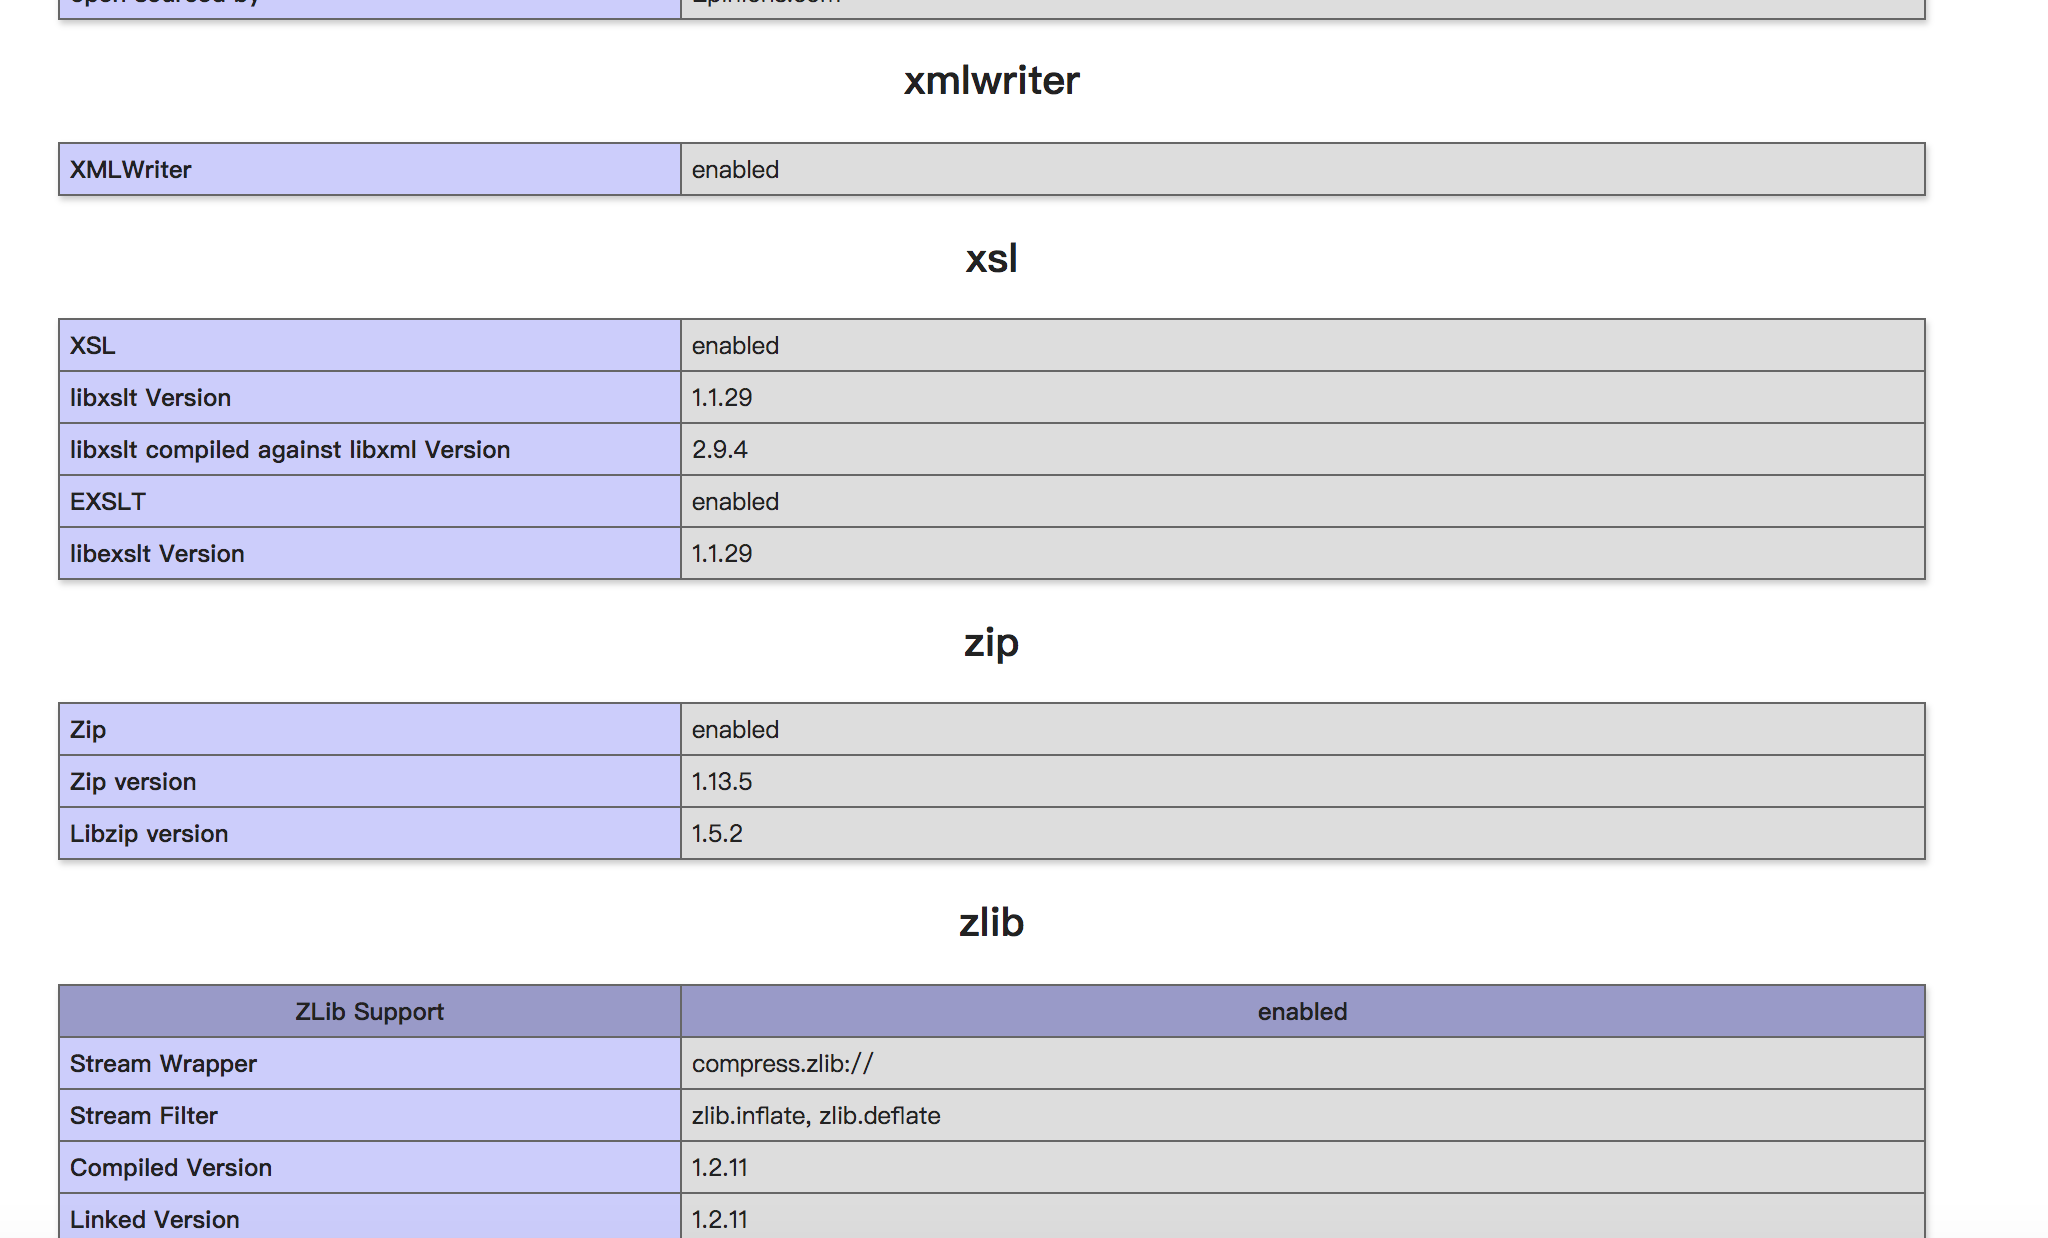Image resolution: width=2048 pixels, height=1238 pixels.
Task: Select the libxml version 2.9.4 cell
Action: 720,449
